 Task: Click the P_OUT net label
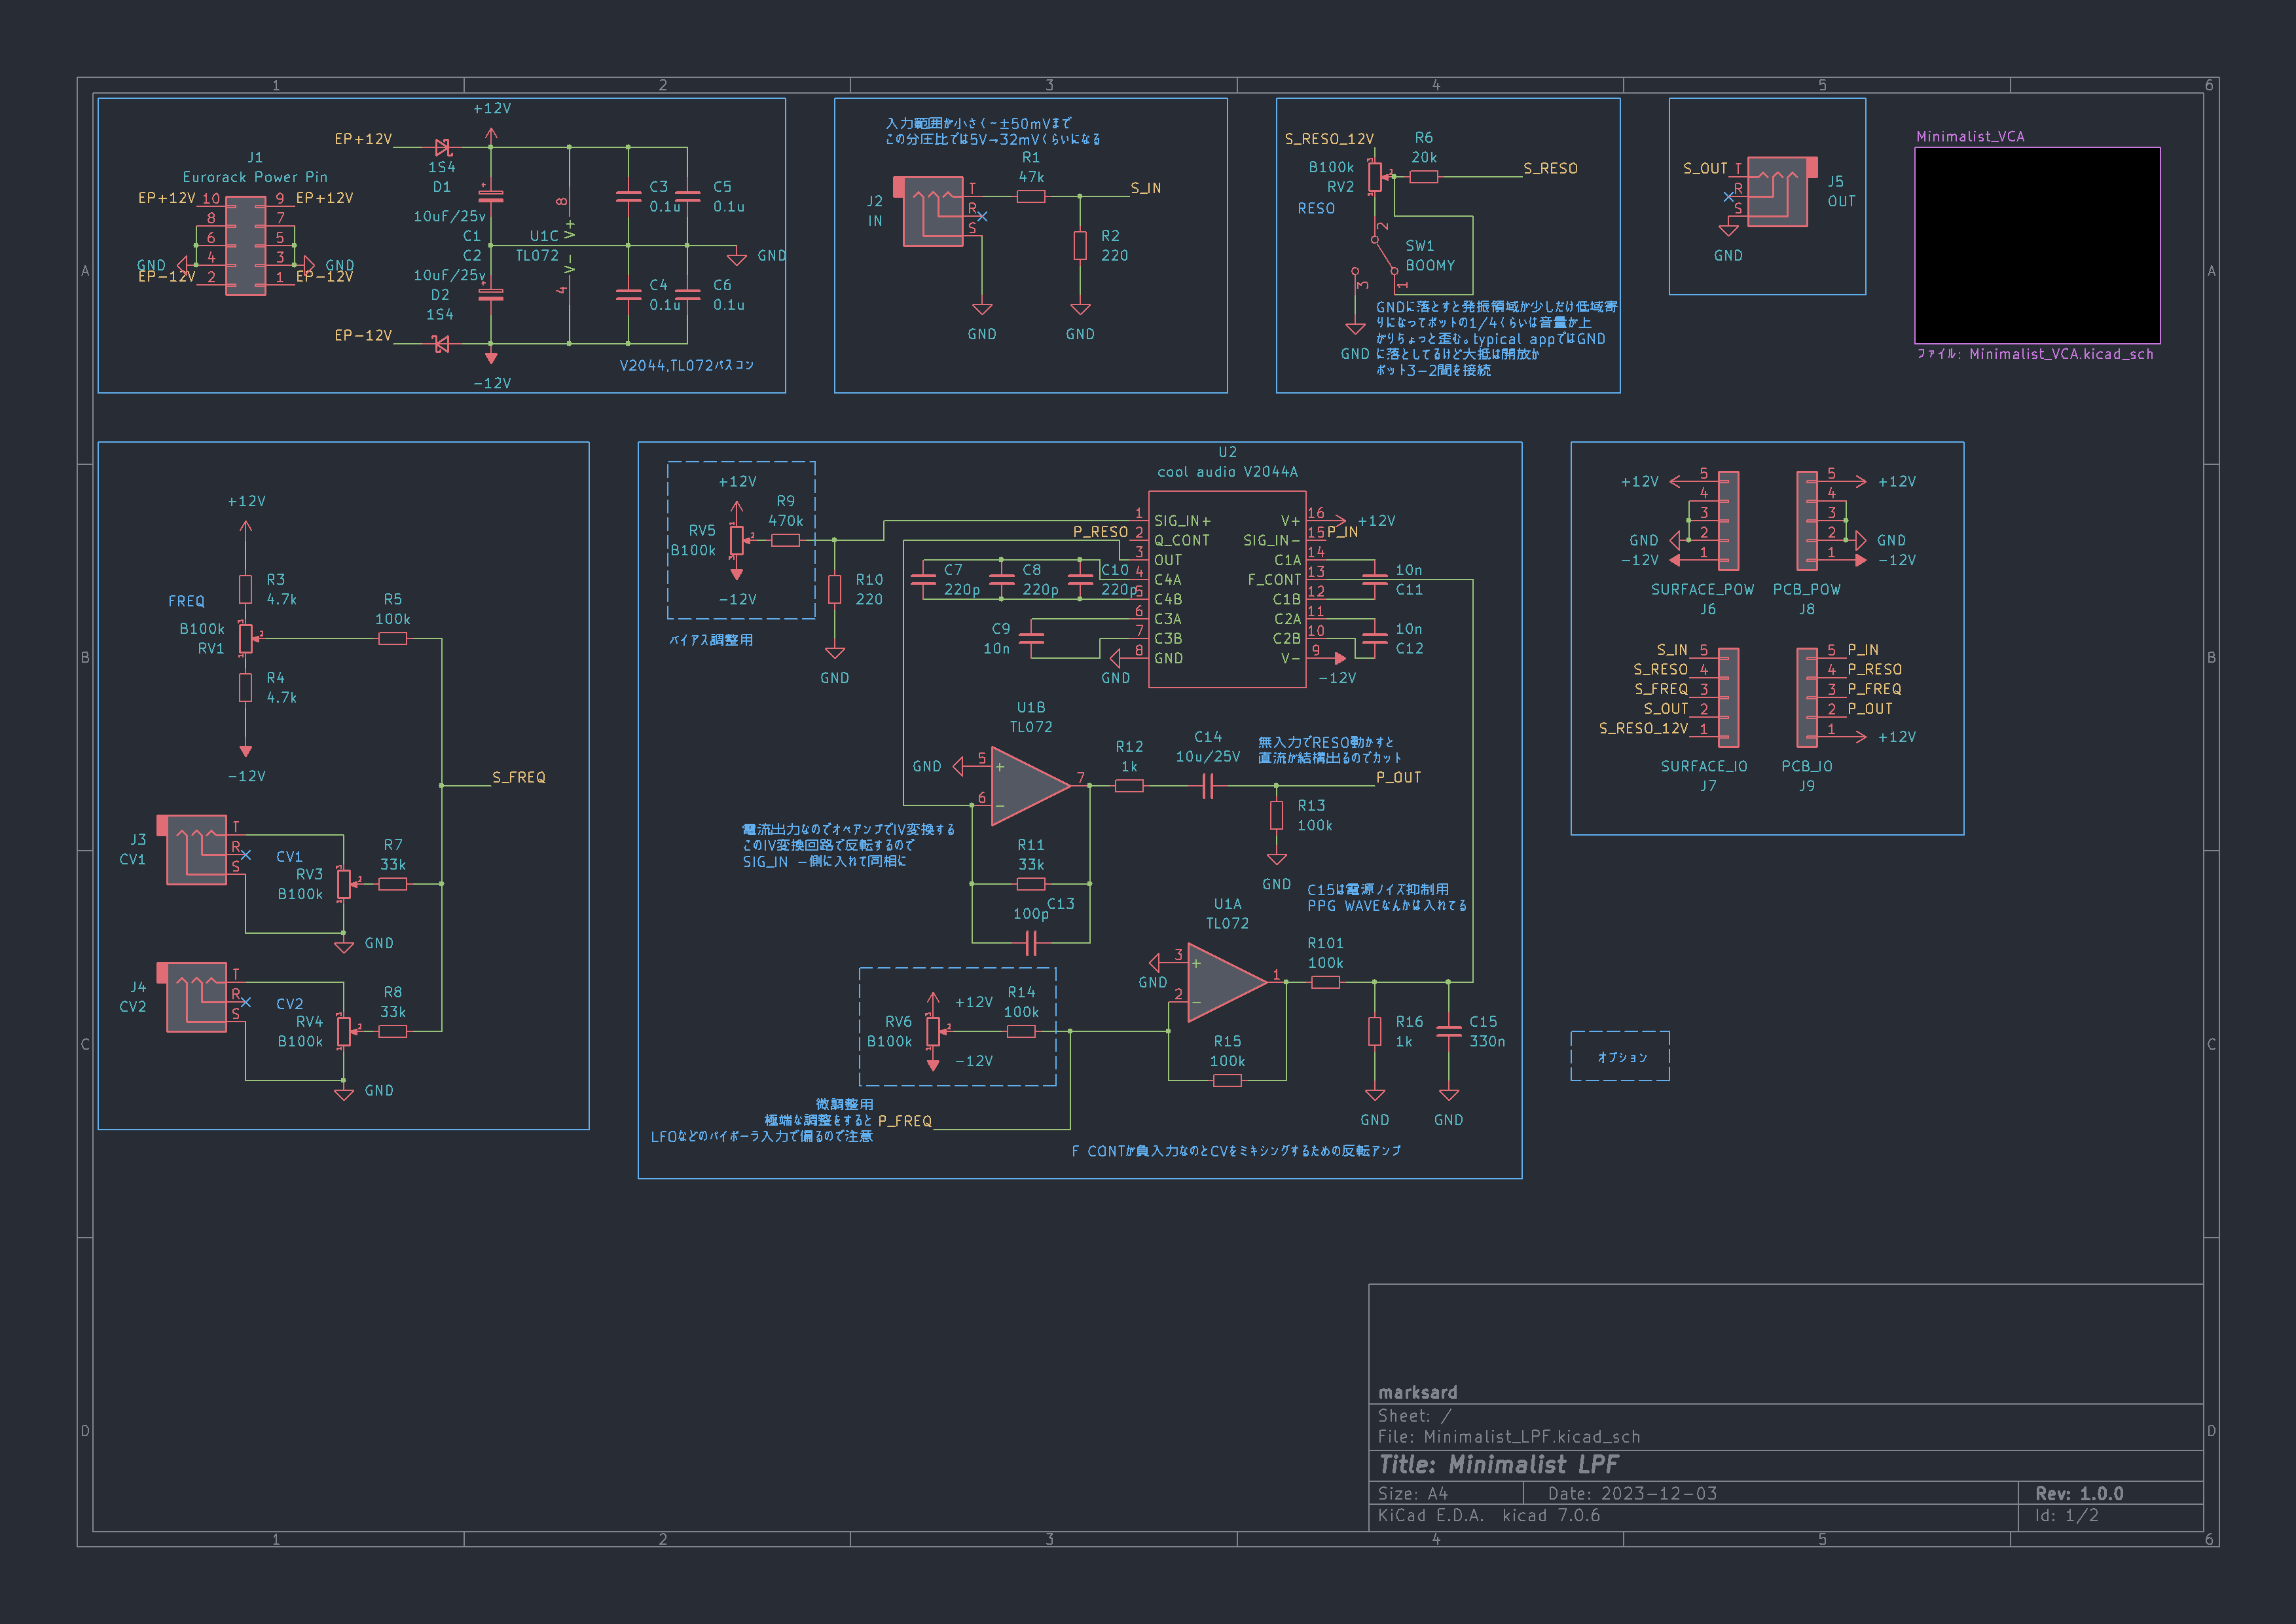click(1398, 777)
